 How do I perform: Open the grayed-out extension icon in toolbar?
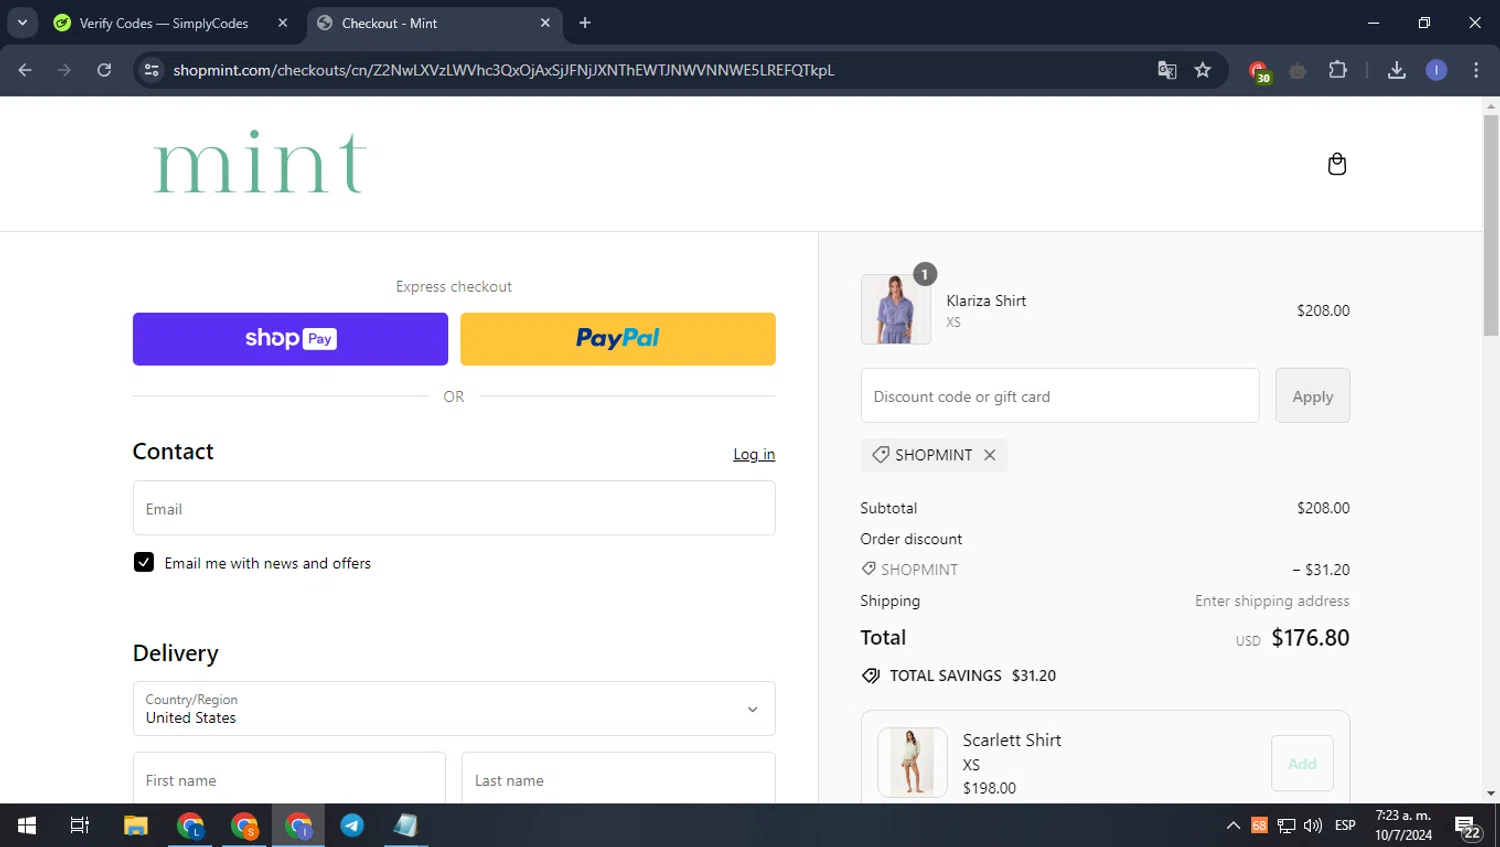[x=1298, y=70]
